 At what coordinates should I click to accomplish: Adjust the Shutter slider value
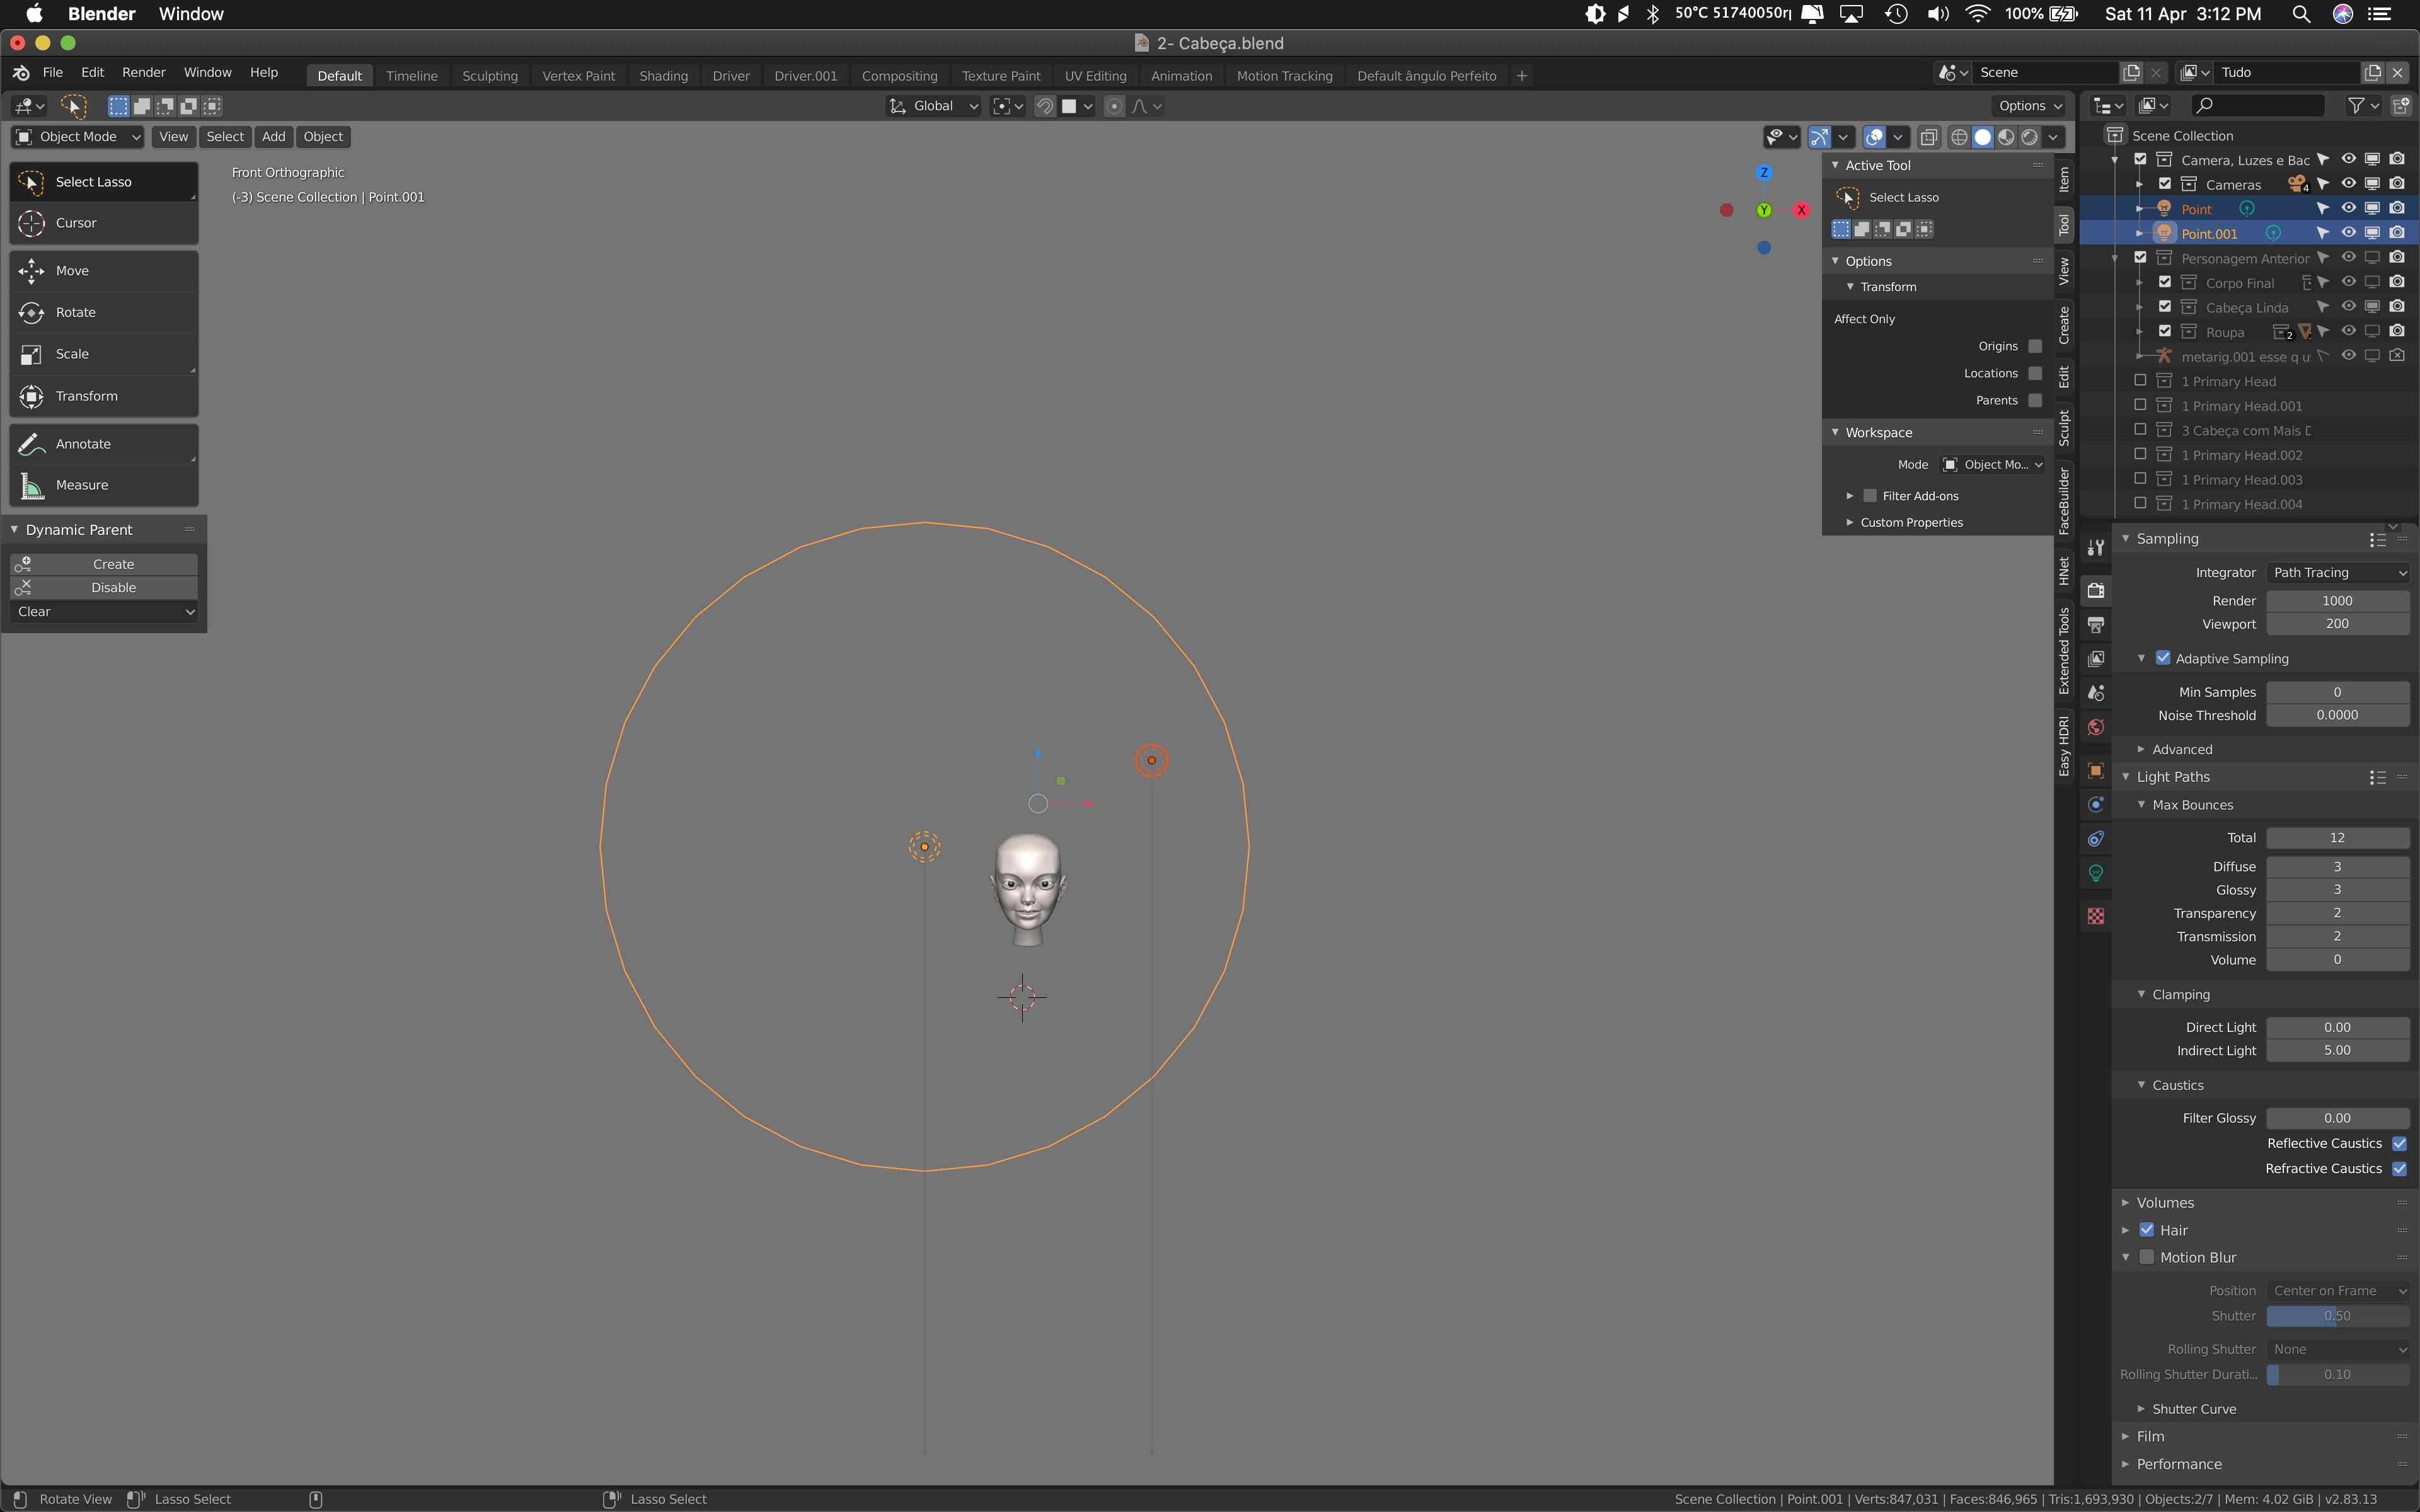pos(2337,1316)
